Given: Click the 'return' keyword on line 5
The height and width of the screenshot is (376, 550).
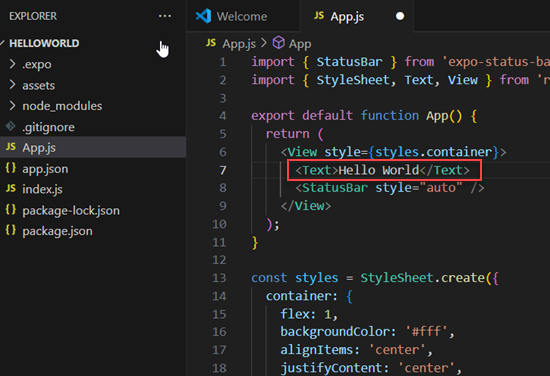Looking at the screenshot, I should (x=288, y=134).
